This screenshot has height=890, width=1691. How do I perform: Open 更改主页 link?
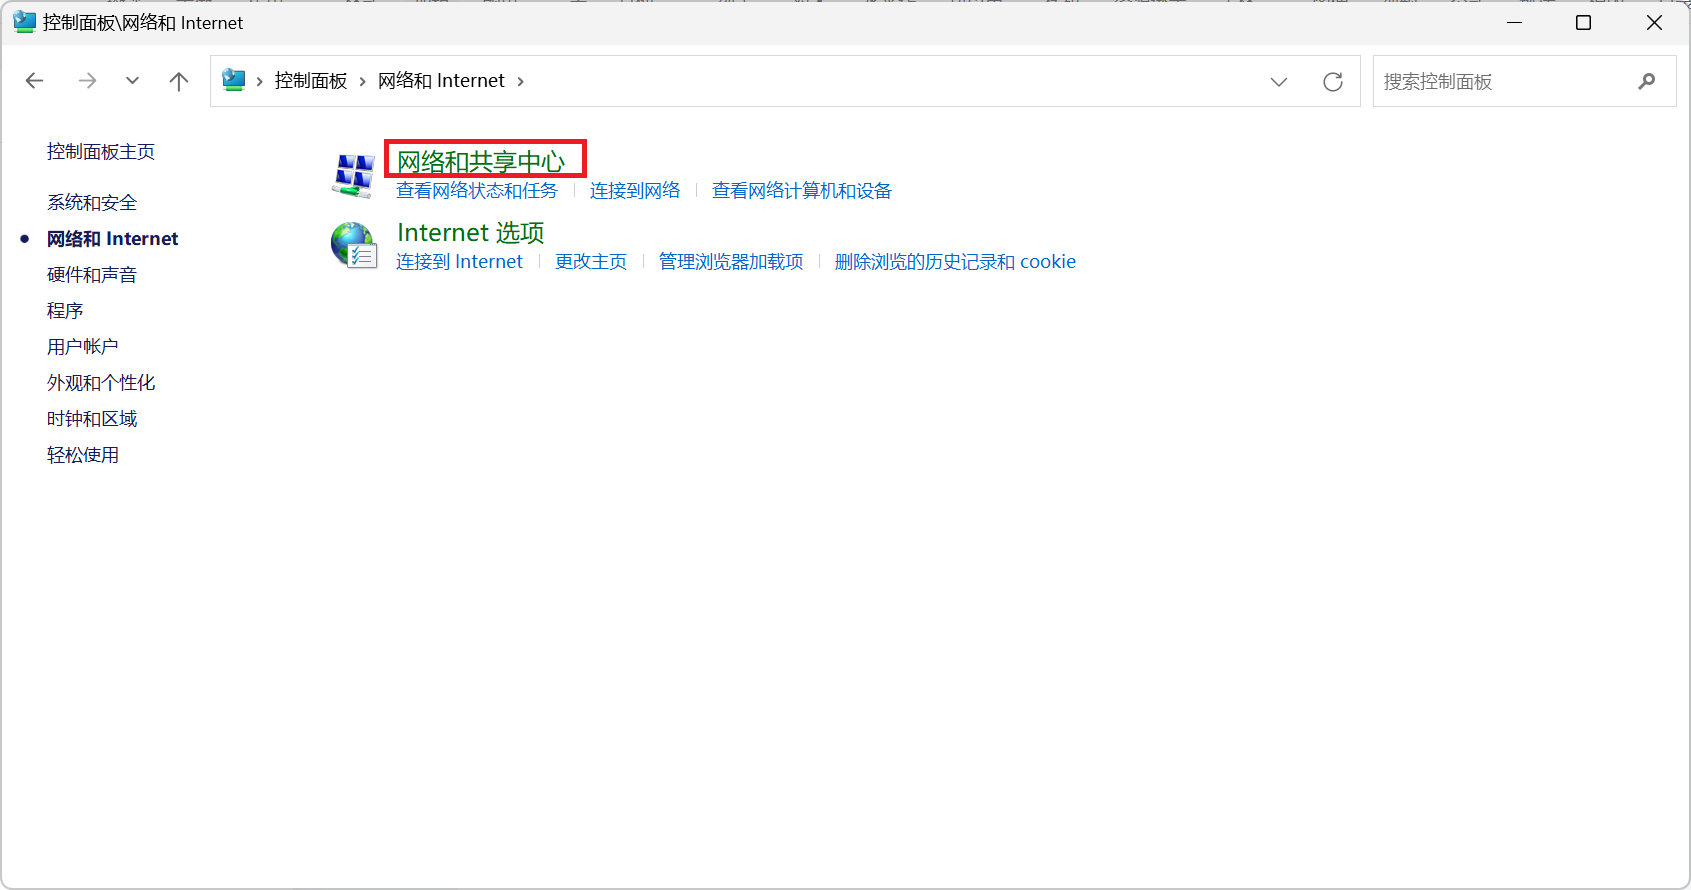(591, 262)
